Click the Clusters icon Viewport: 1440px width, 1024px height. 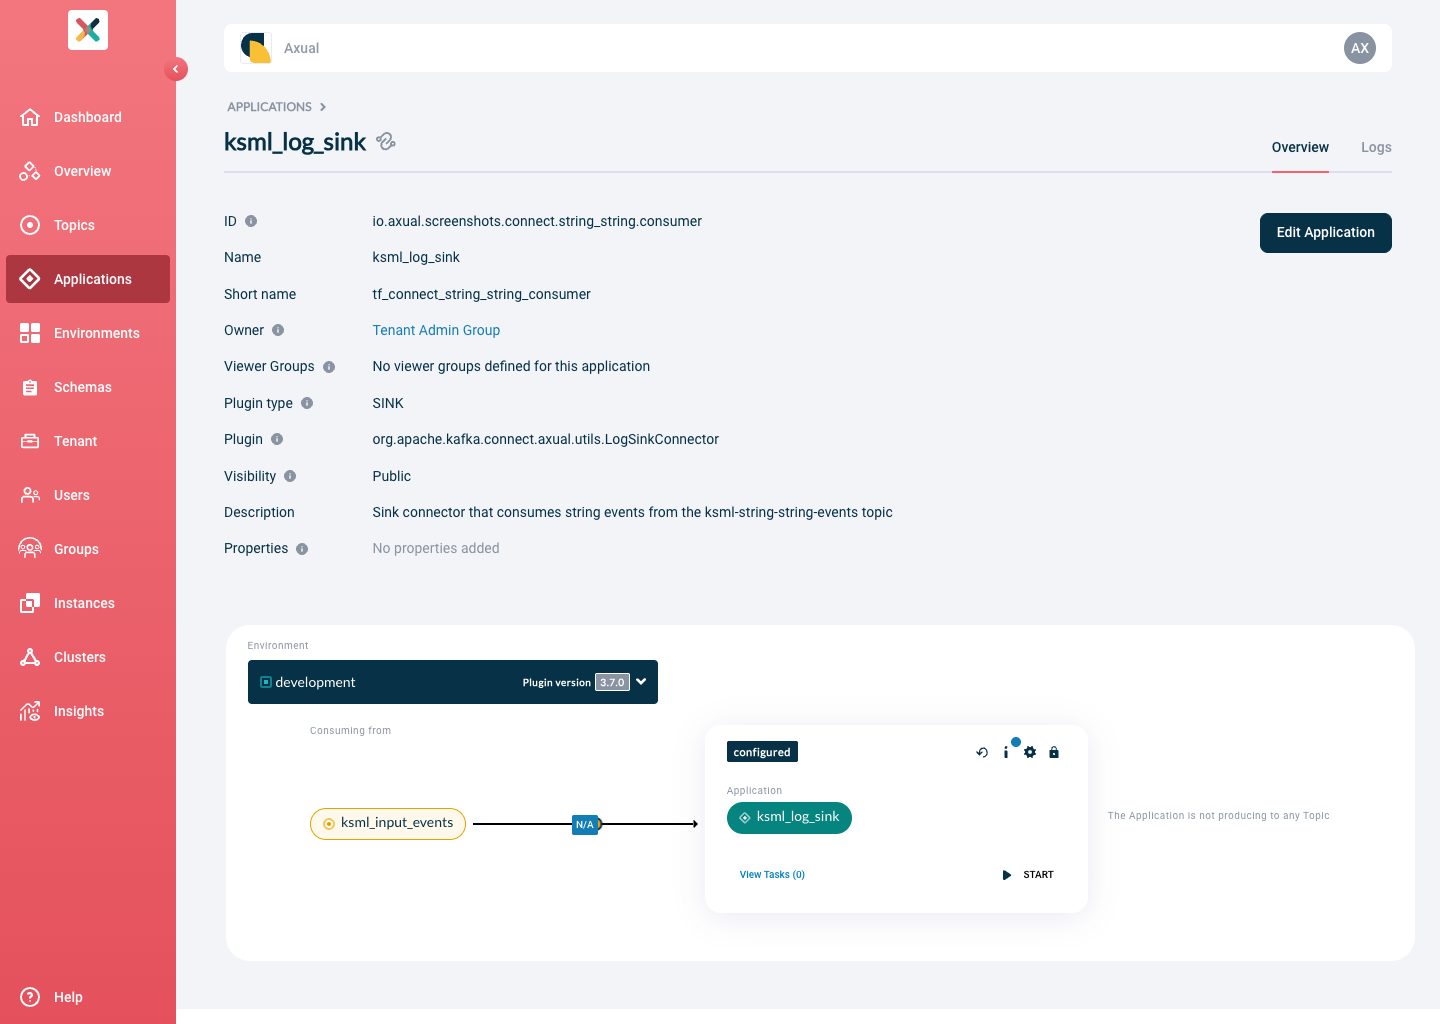point(30,657)
